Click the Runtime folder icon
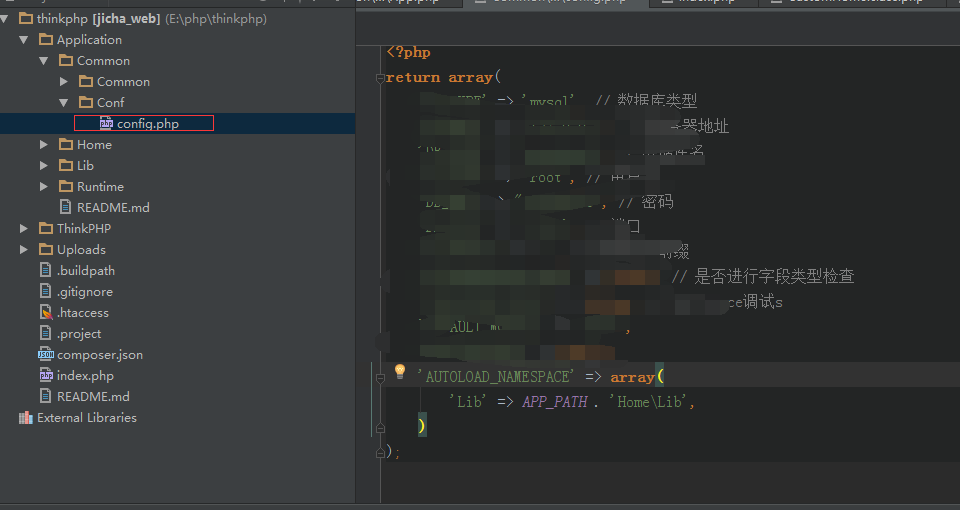Viewport: 960px width, 510px height. point(66,186)
